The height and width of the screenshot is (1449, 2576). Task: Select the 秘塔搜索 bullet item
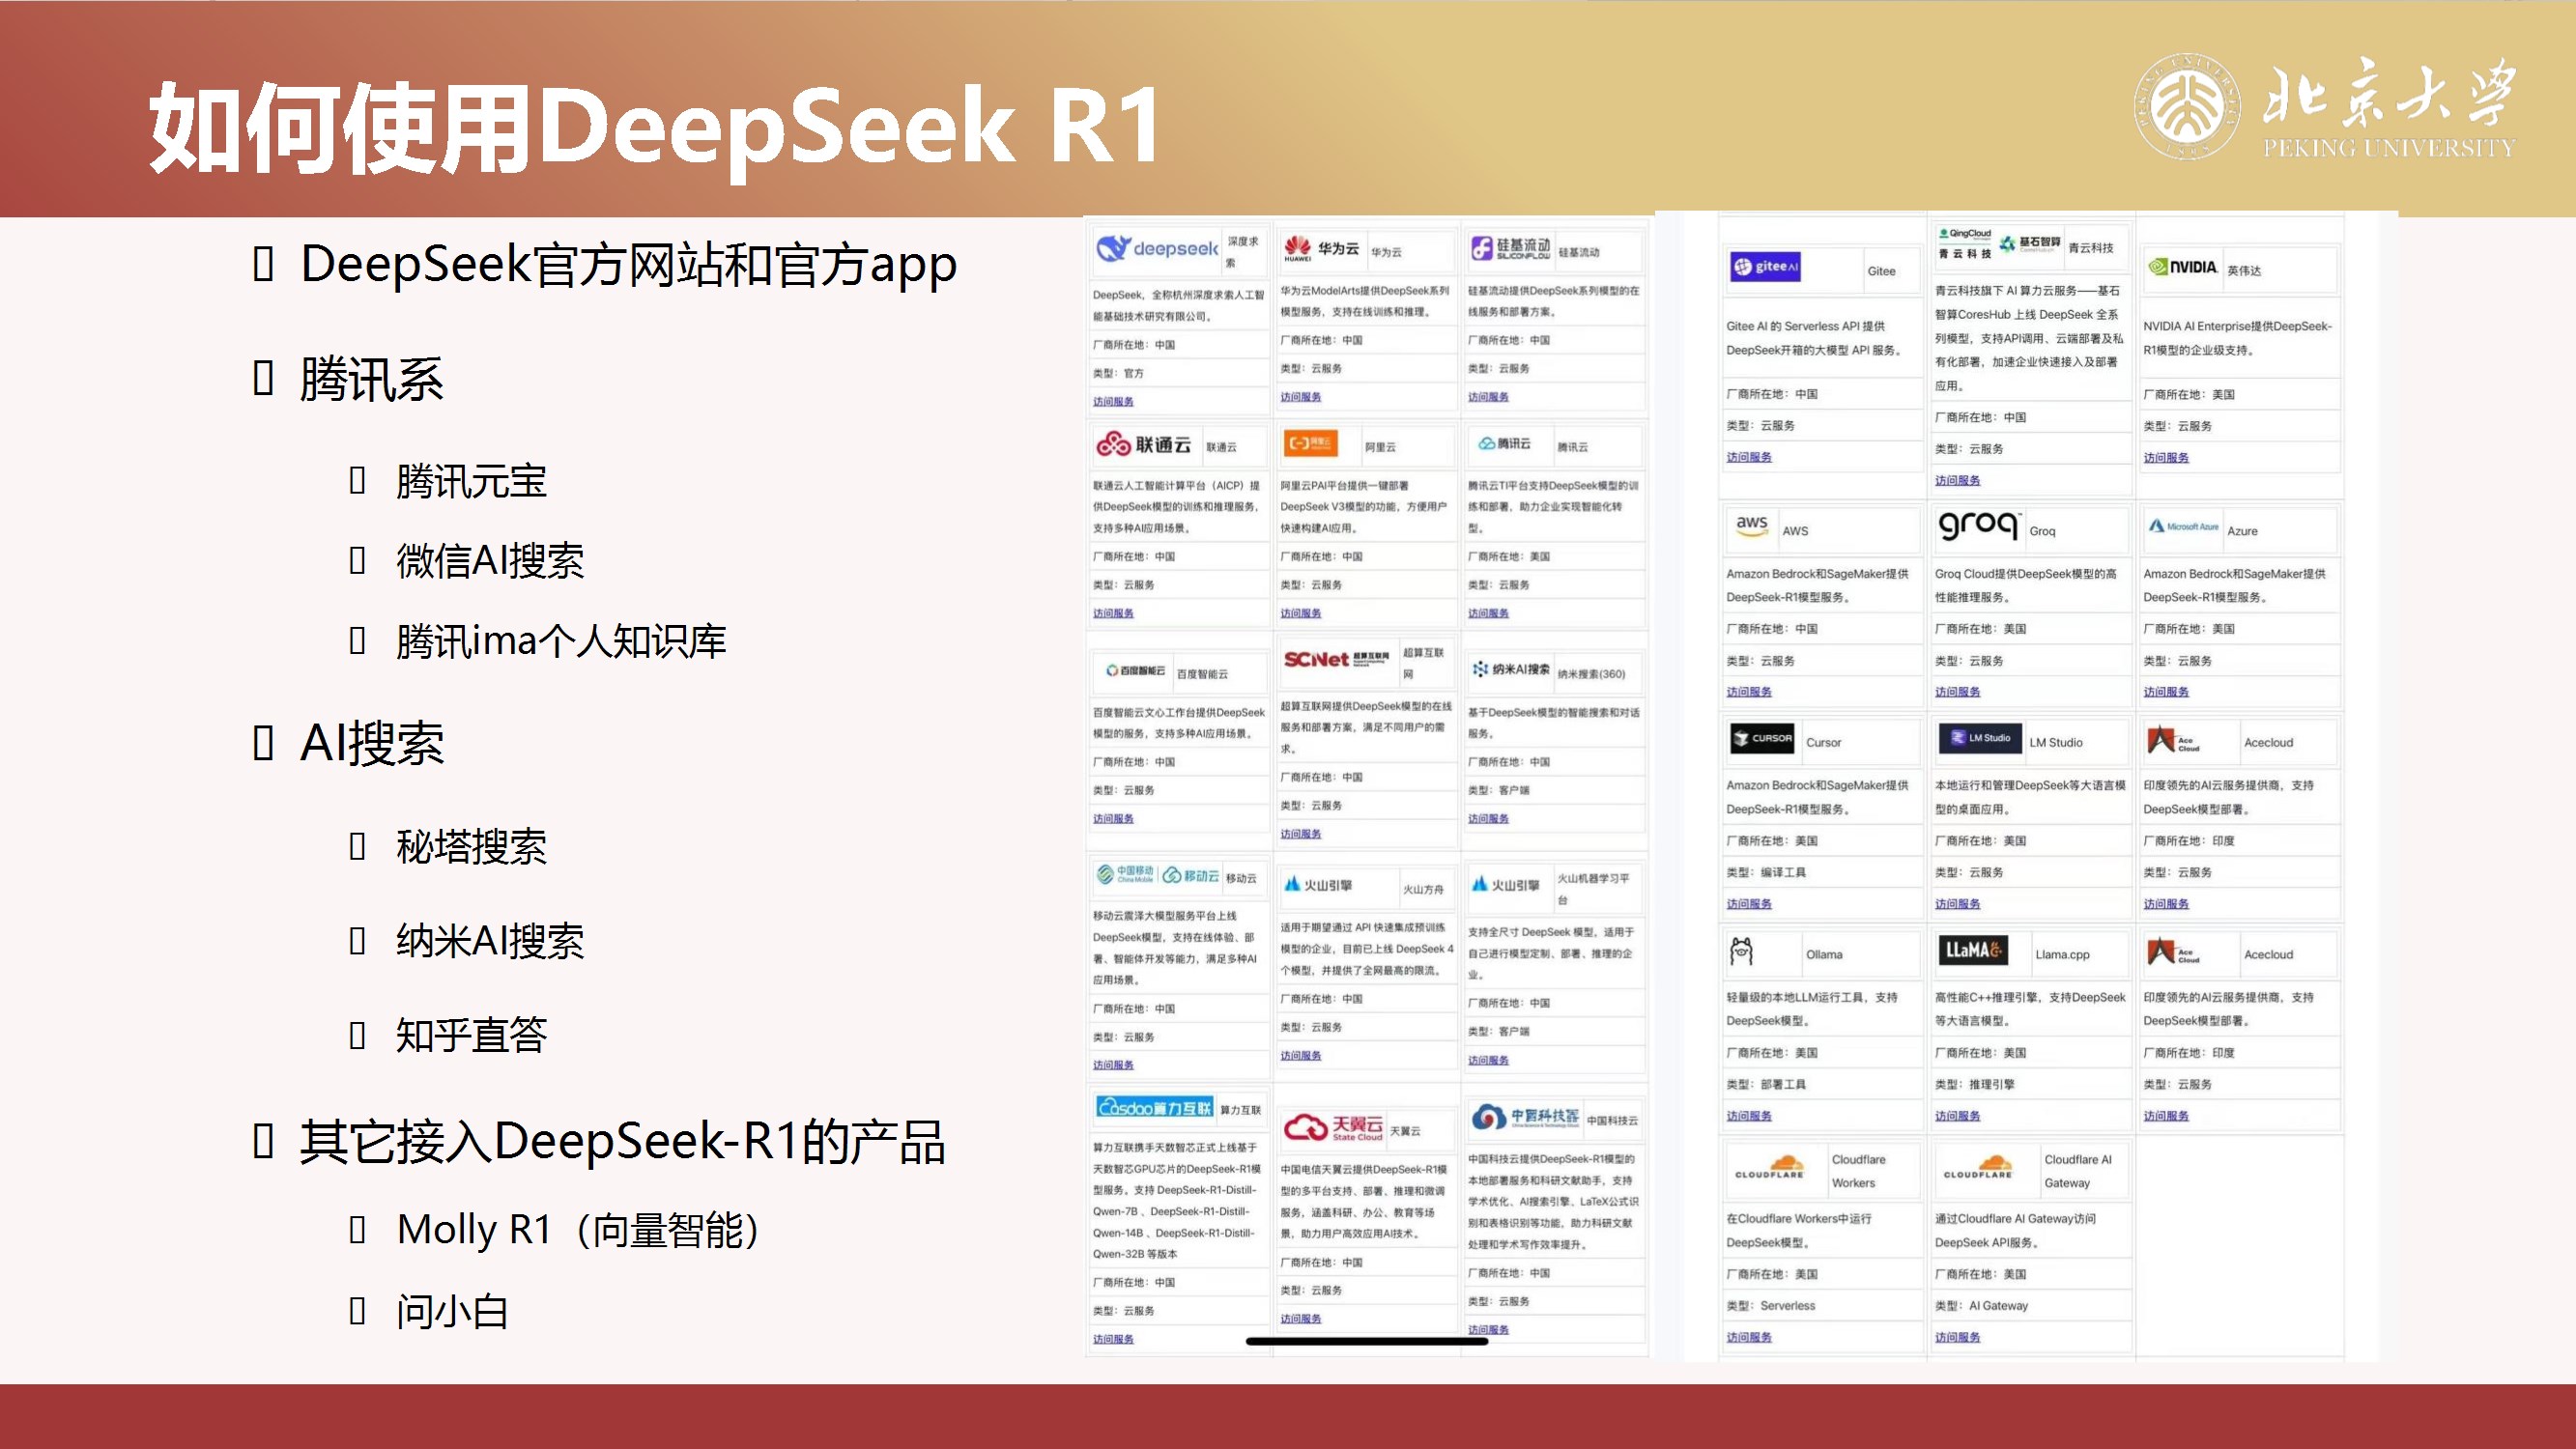point(471,847)
